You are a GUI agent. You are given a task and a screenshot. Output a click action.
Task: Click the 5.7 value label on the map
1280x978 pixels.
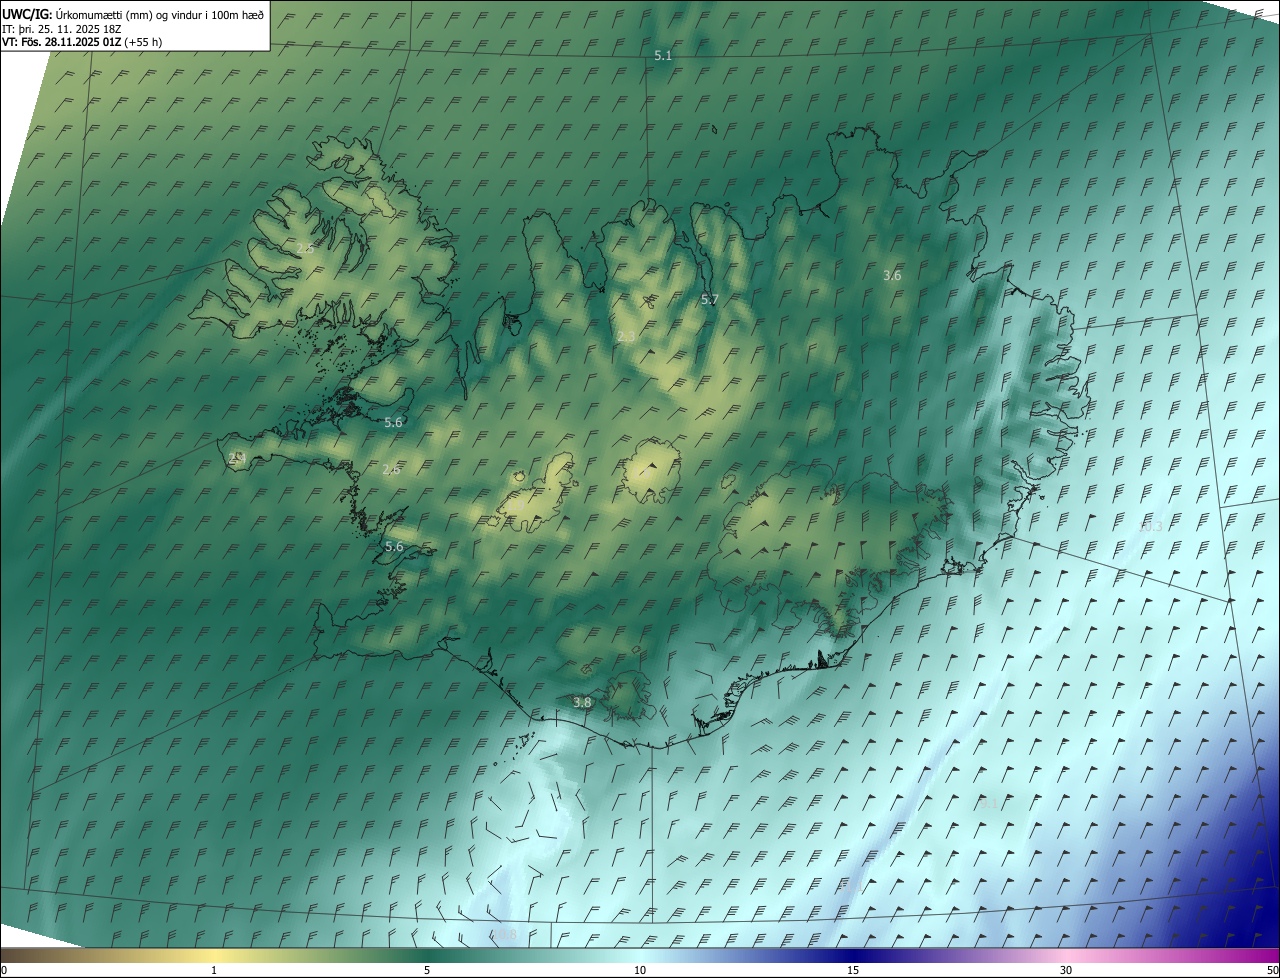[x=709, y=299]
